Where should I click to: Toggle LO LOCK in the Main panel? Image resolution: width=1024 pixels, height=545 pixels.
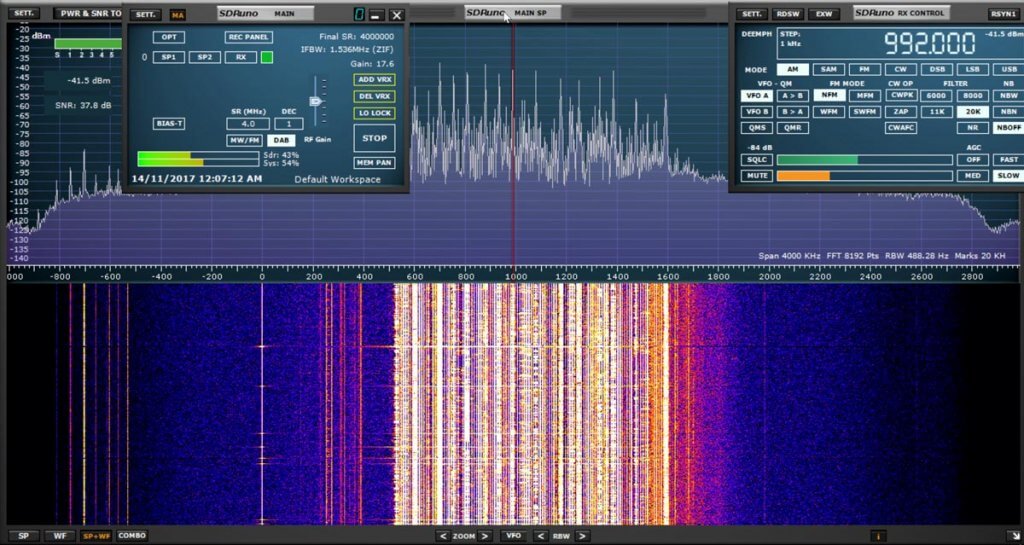click(374, 113)
